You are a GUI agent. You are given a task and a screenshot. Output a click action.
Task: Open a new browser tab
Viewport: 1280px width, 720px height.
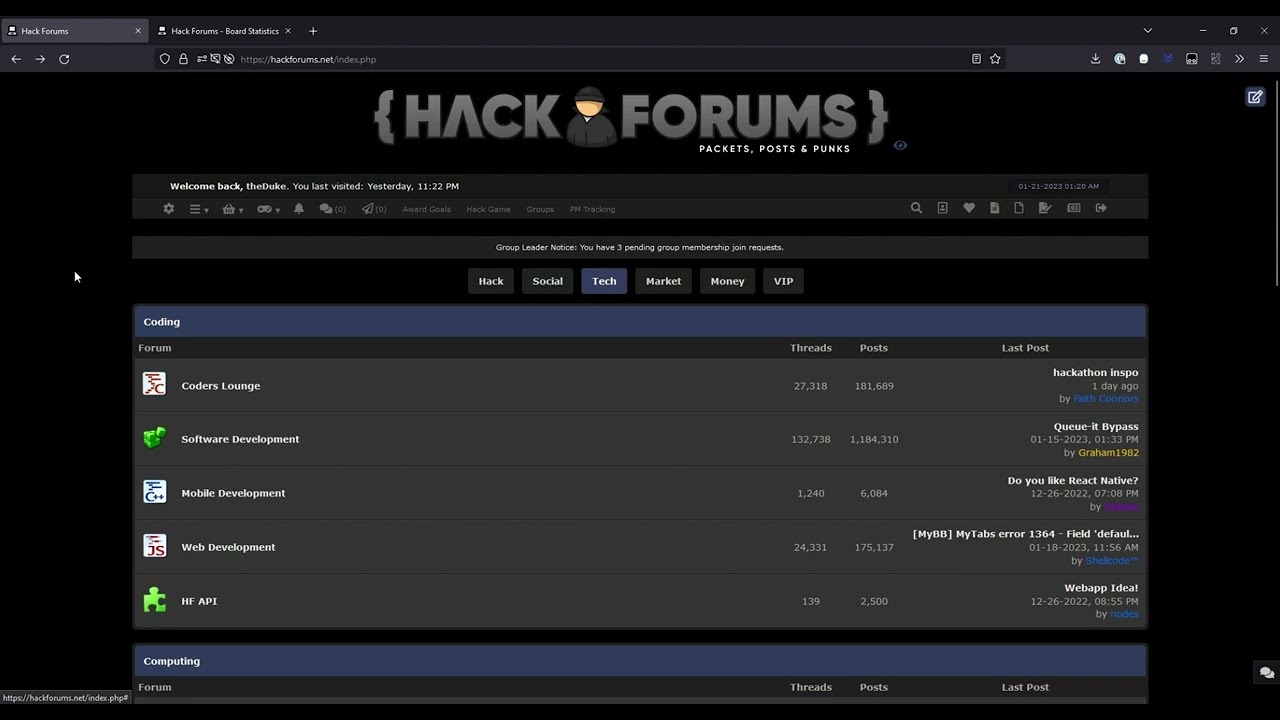point(313,31)
